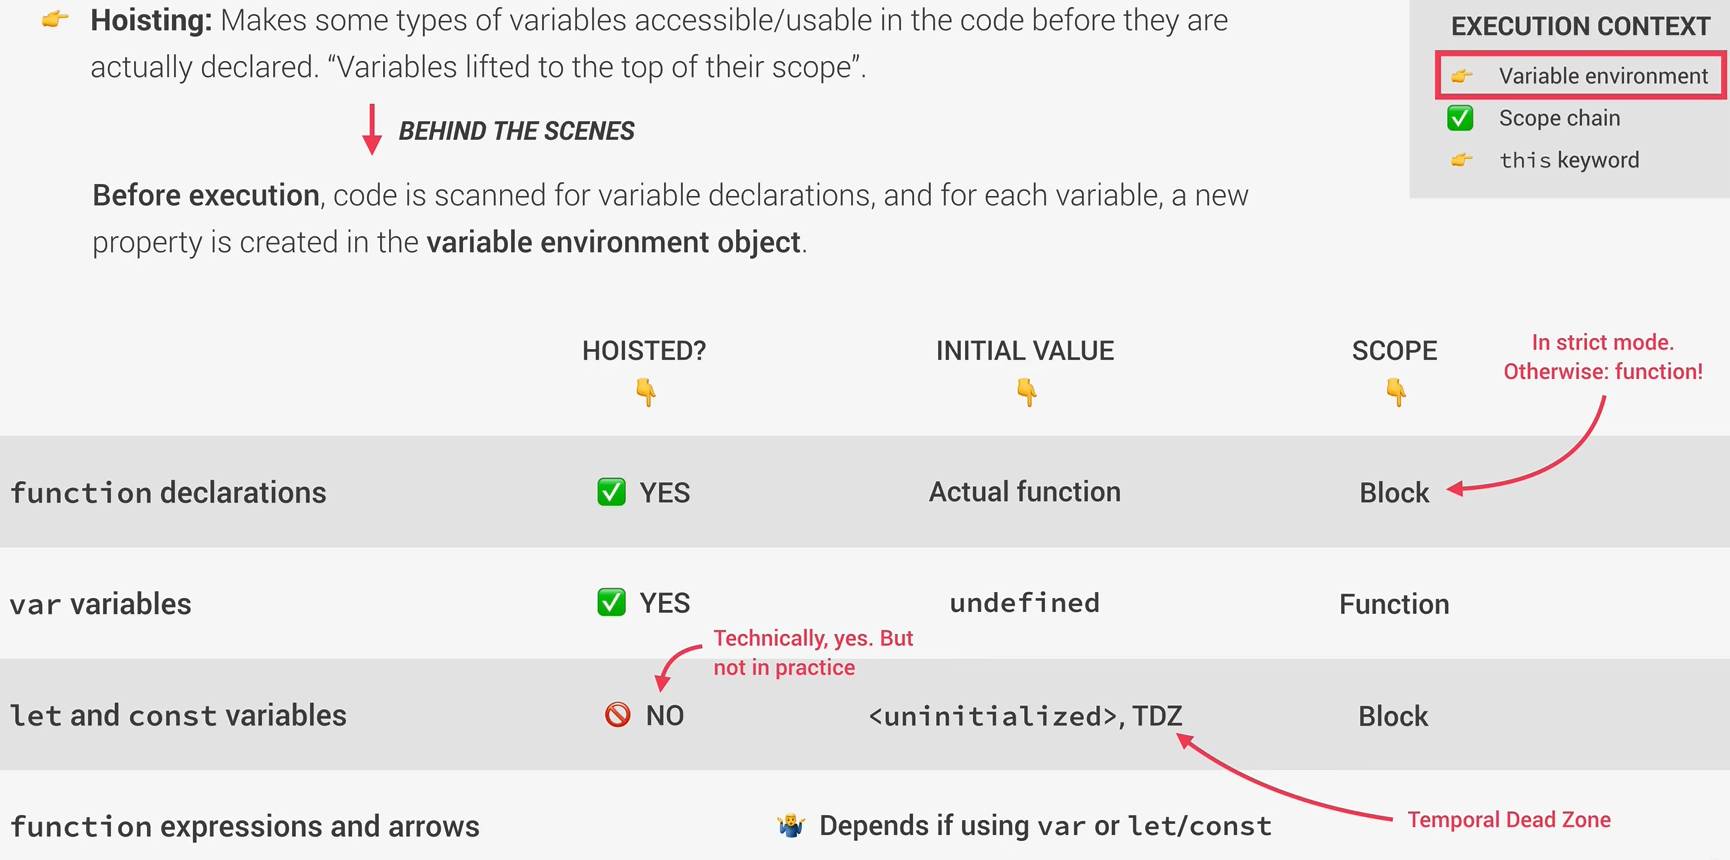
Task: Select the EXECUTION CONTEXT heading
Action: point(1581,27)
